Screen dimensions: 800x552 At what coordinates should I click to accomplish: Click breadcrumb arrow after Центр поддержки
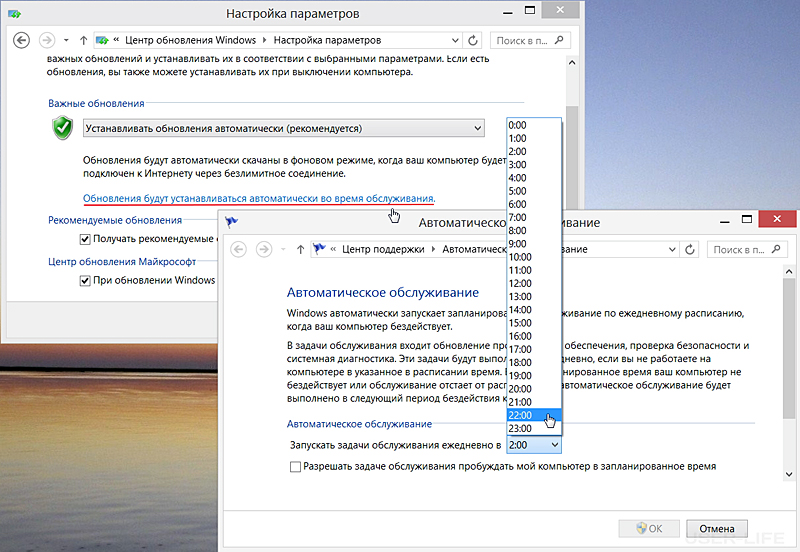(433, 249)
